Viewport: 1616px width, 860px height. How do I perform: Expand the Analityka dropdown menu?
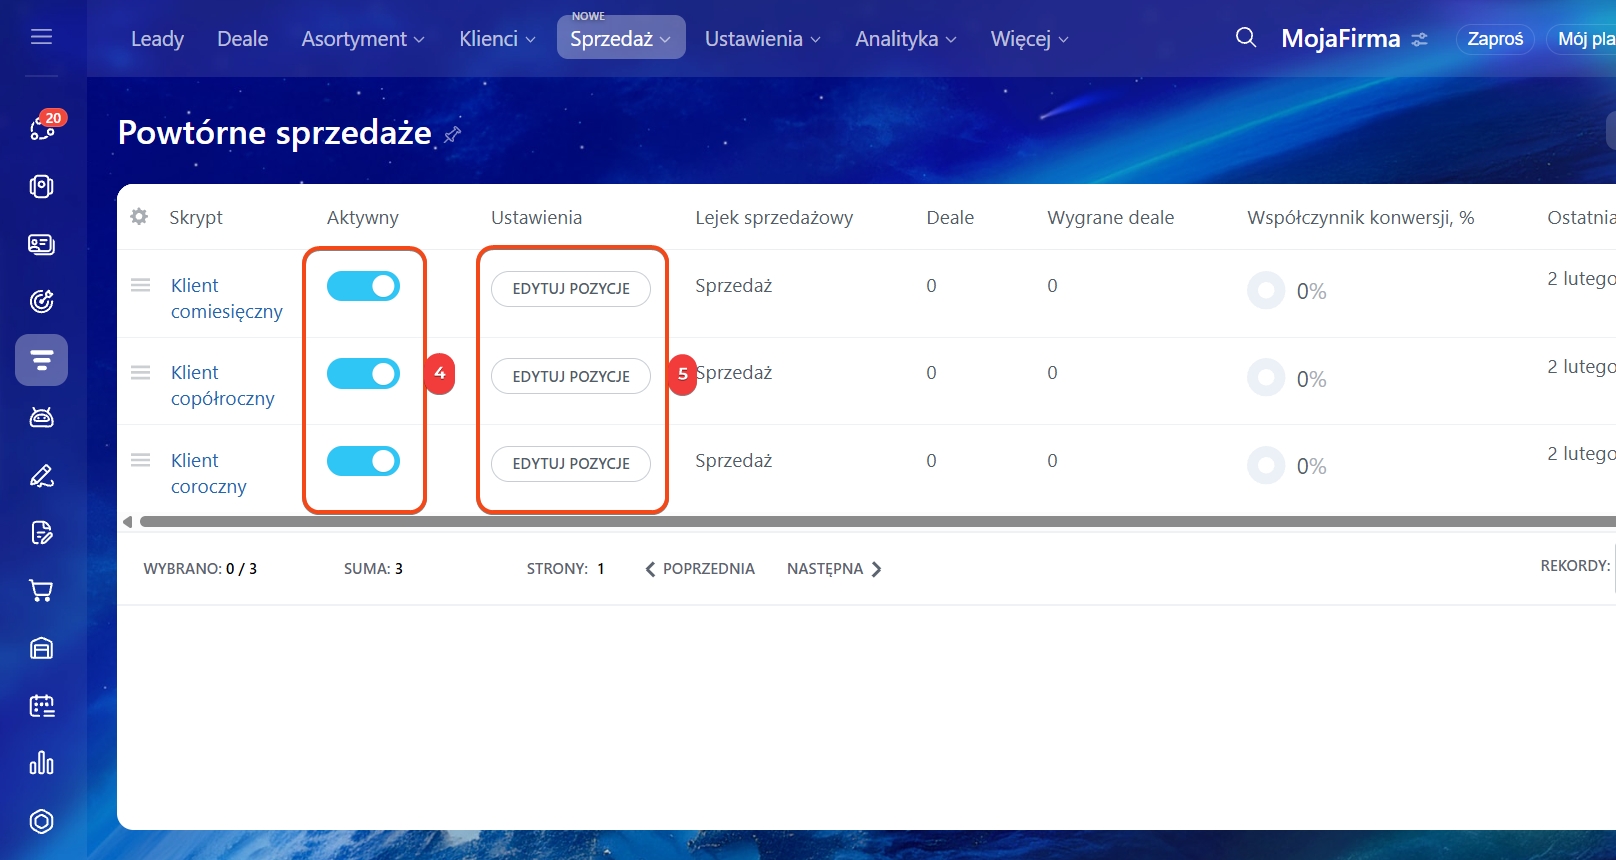coord(905,39)
